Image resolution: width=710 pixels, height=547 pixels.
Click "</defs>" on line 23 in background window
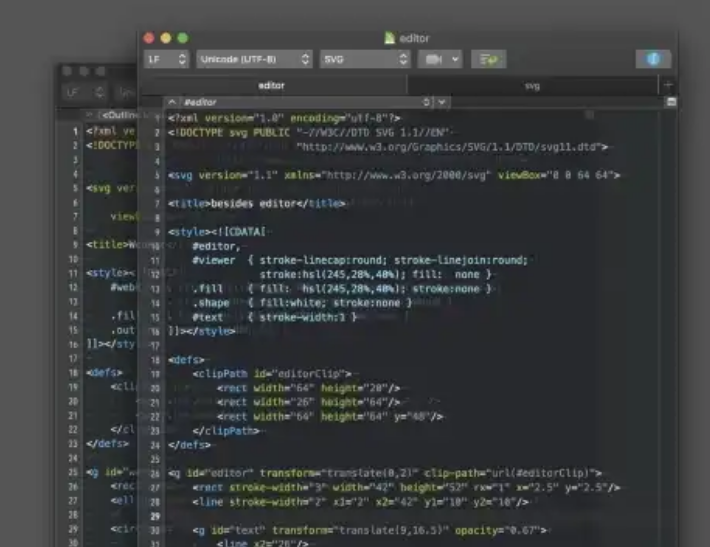click(107, 444)
